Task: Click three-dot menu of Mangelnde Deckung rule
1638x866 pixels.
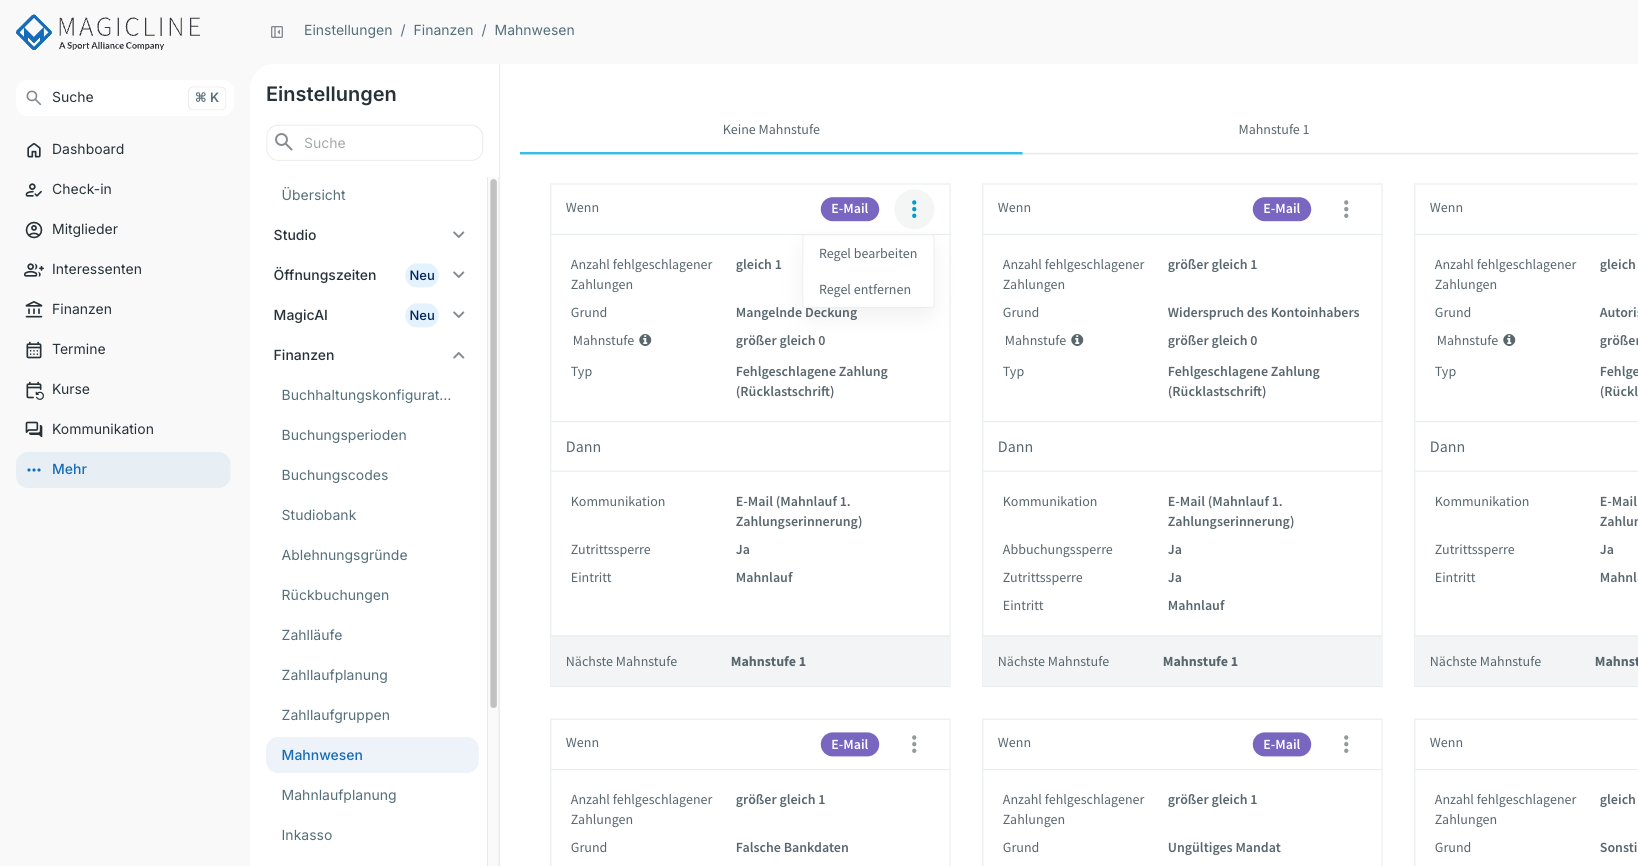Action: click(x=914, y=209)
